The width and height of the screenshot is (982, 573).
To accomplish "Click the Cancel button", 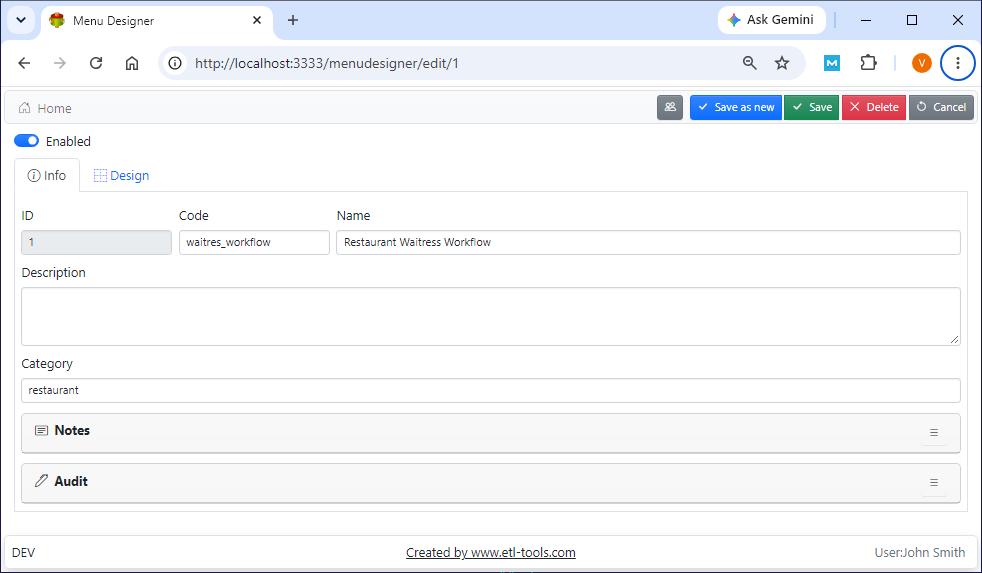I will pos(941,107).
